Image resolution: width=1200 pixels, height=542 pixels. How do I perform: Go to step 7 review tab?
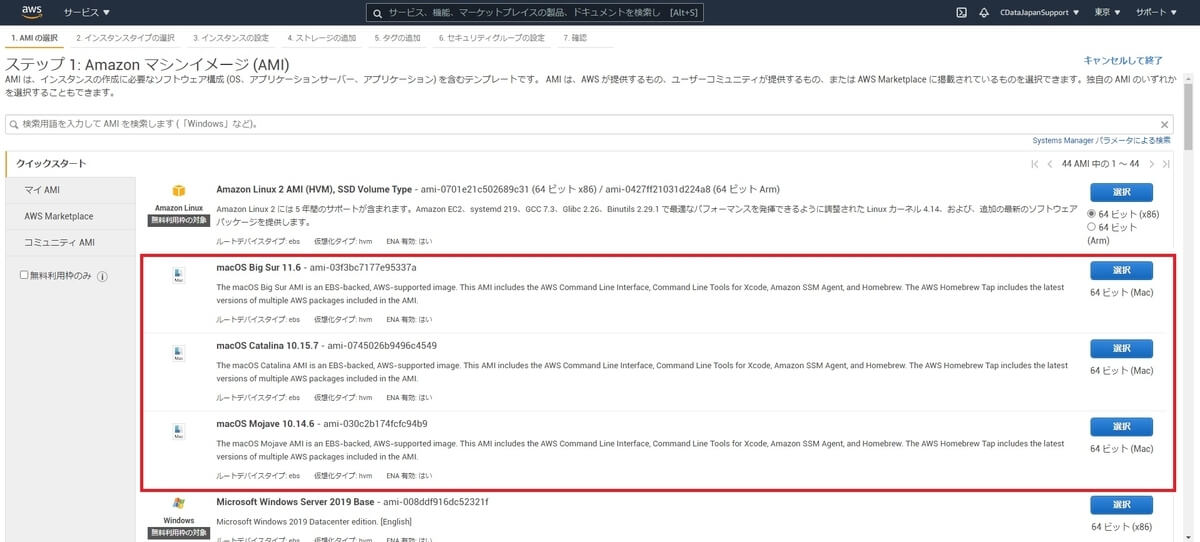575,38
